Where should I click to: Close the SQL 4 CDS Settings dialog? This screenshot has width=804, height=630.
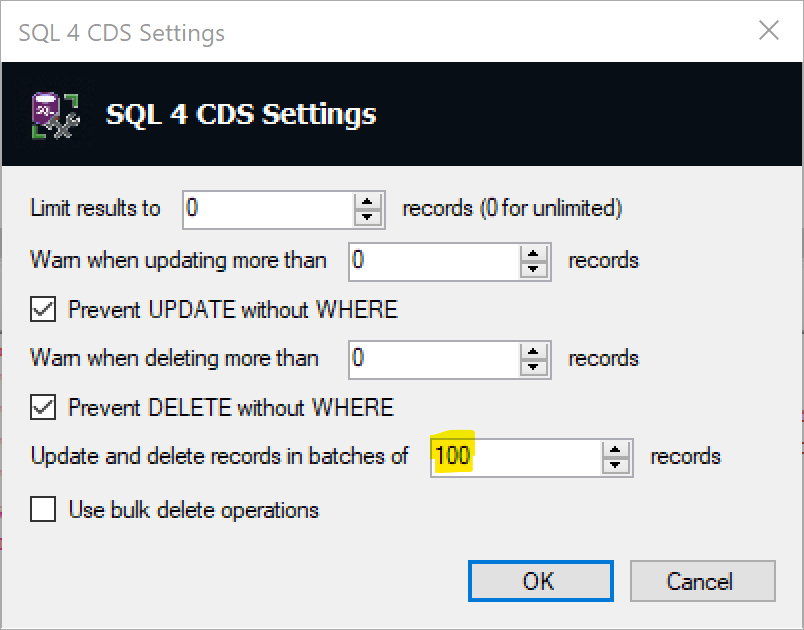click(x=768, y=31)
